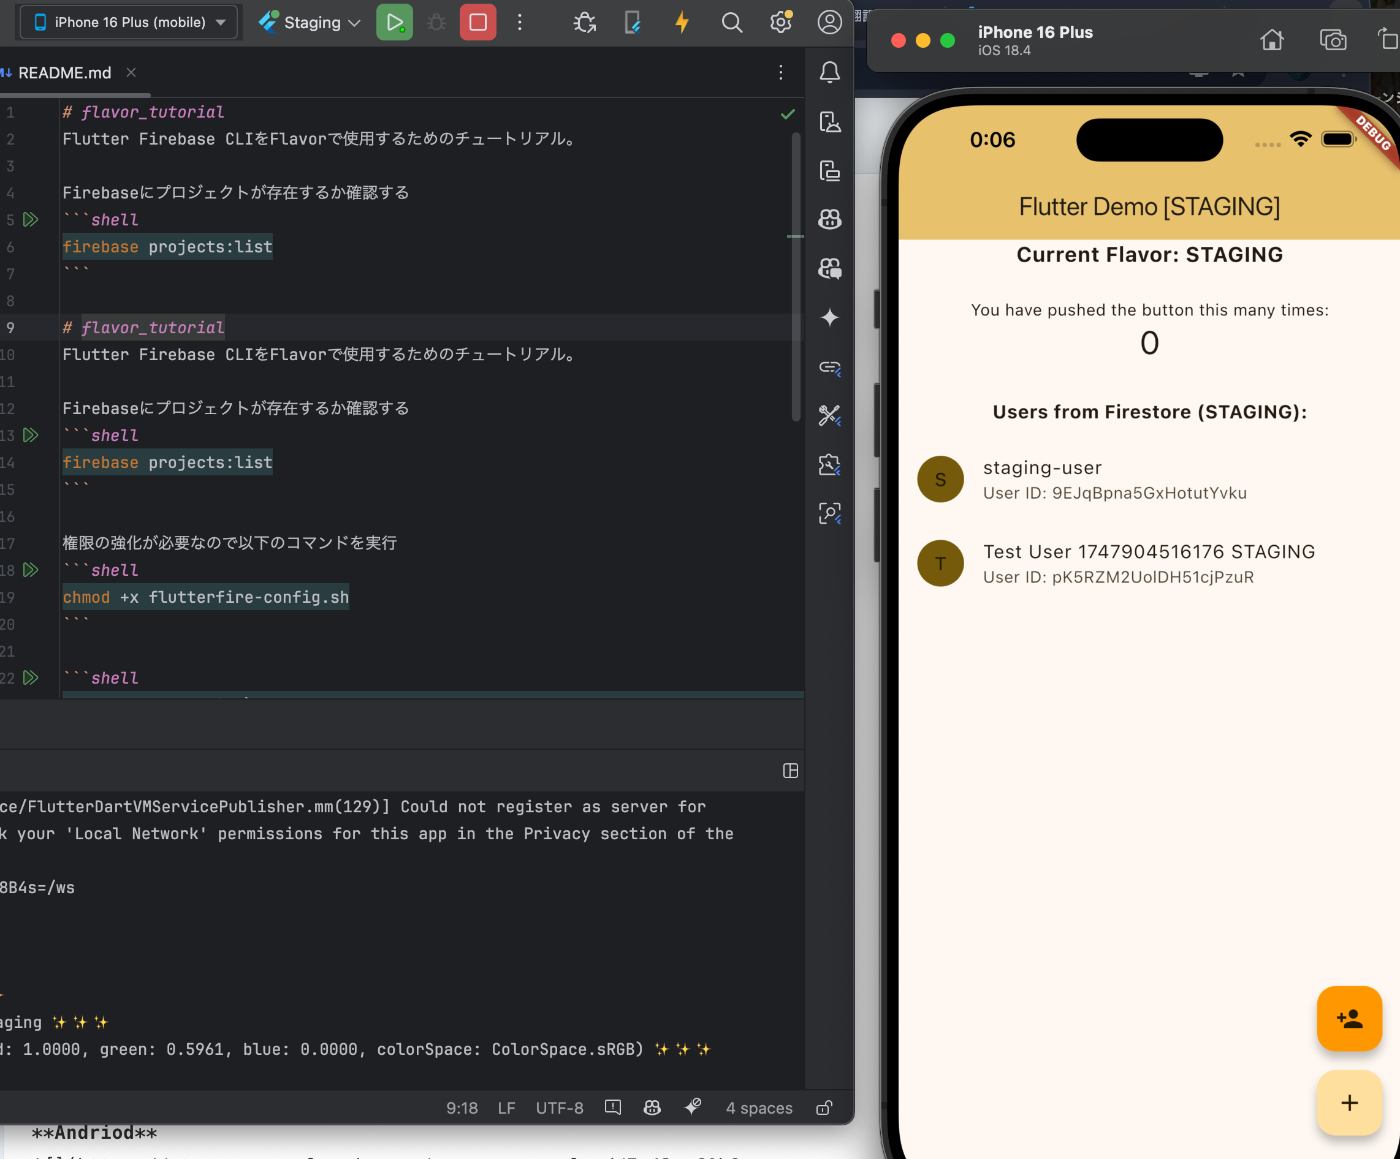
Task: Open Running Devices tool window icon
Action: (x=830, y=170)
